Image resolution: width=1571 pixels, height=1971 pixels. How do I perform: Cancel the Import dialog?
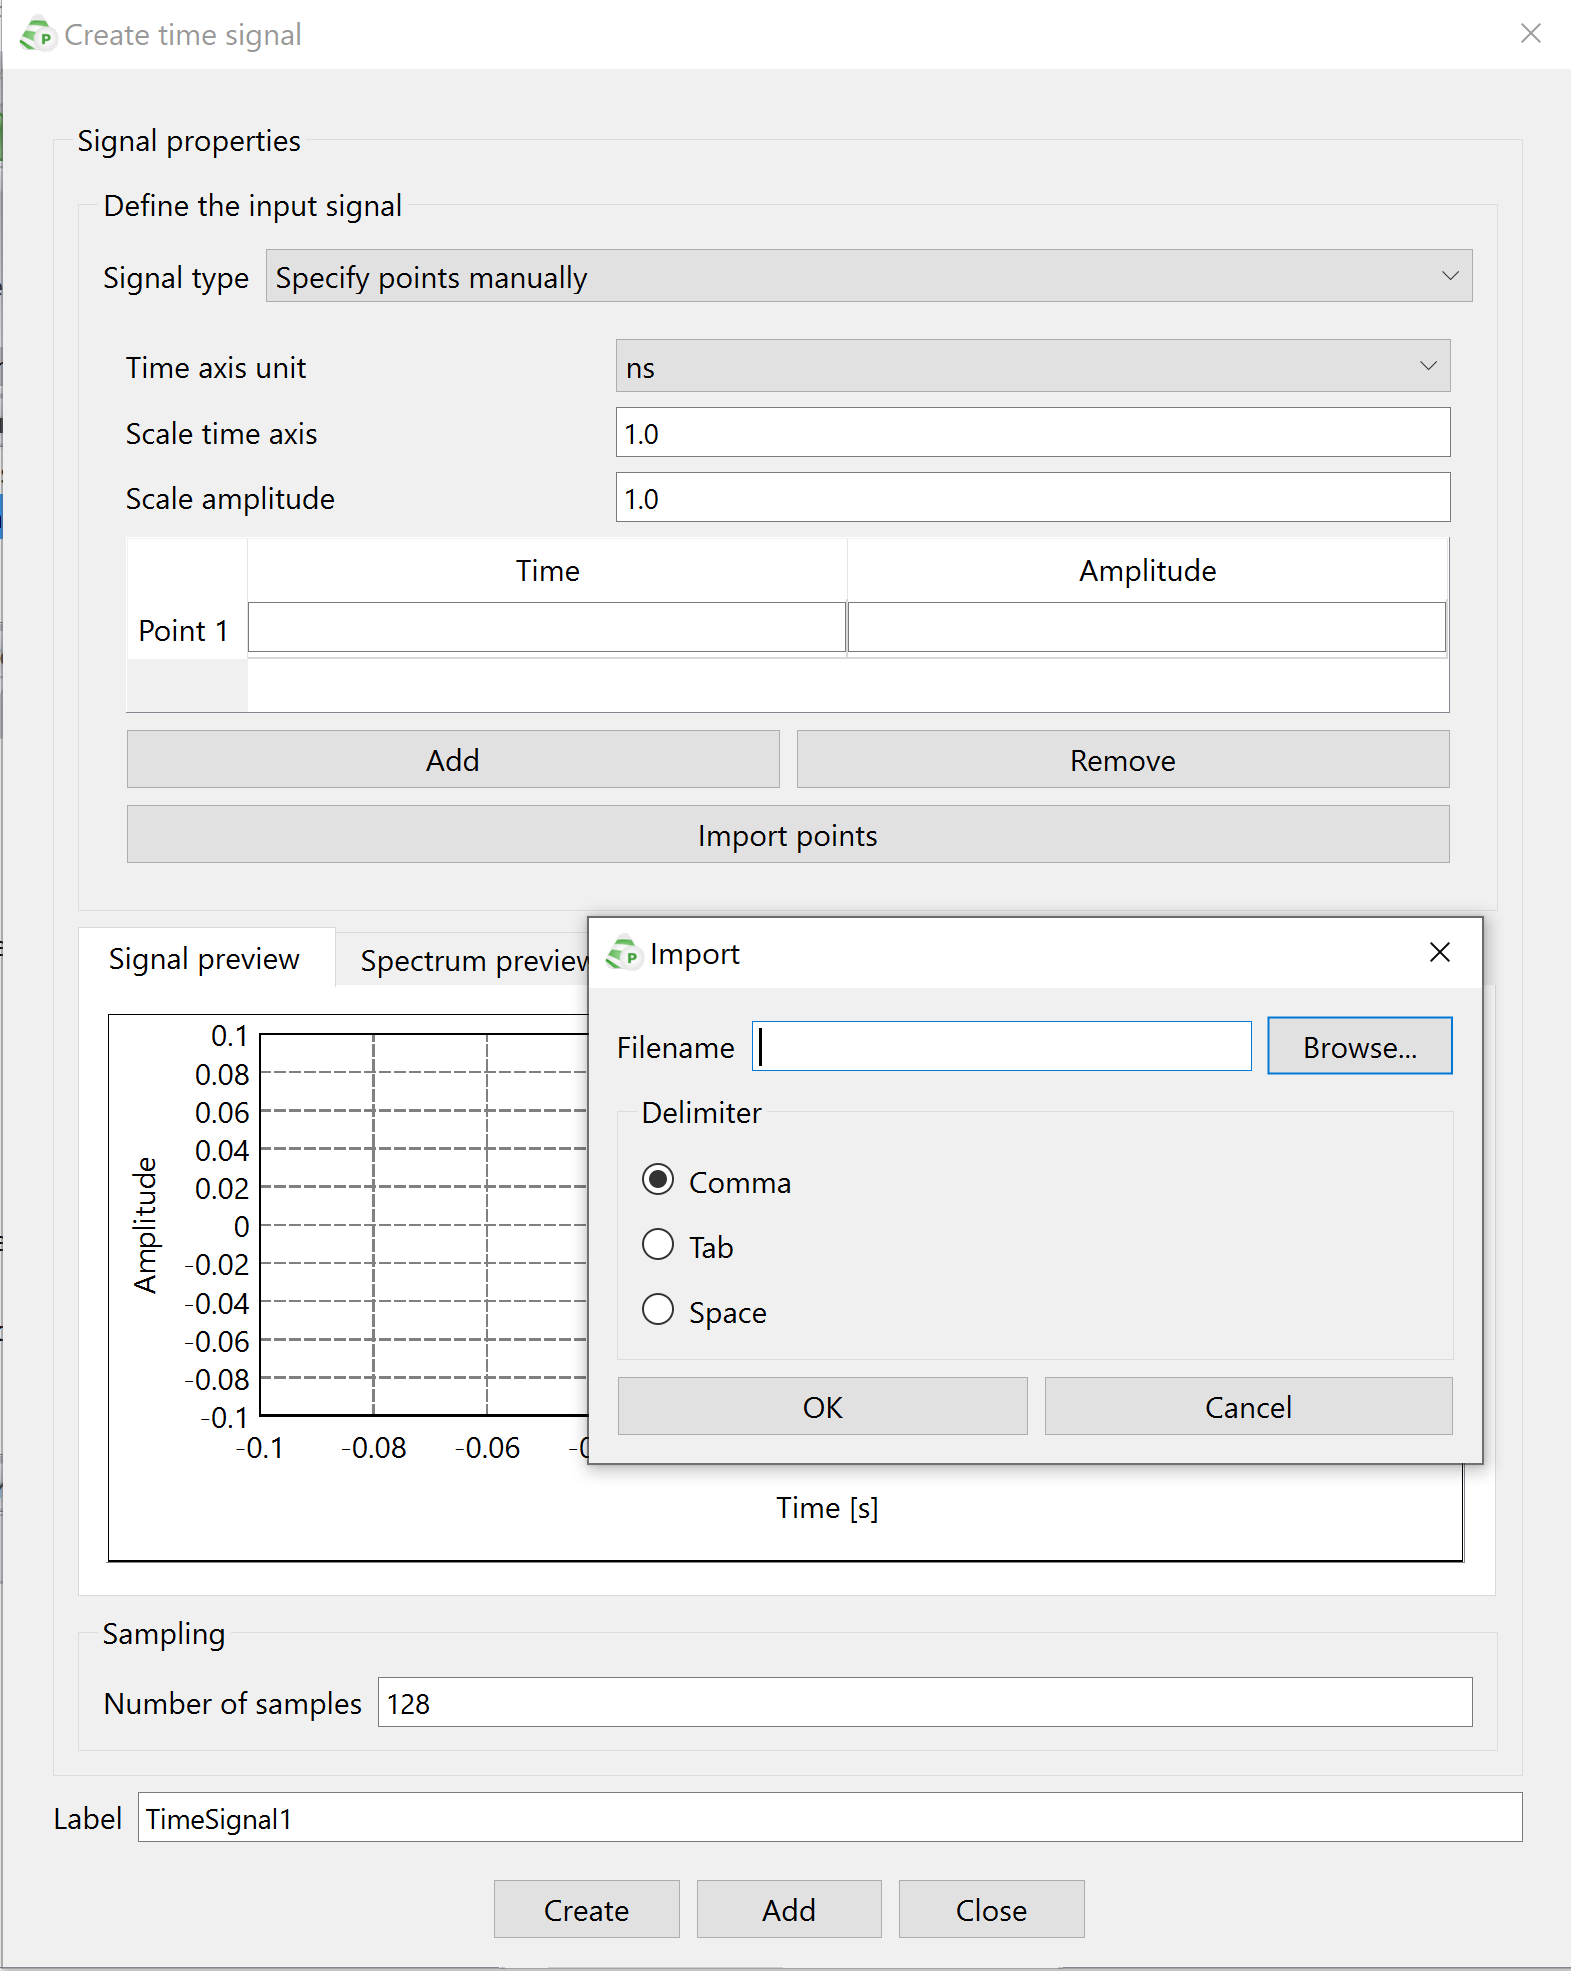(1248, 1406)
